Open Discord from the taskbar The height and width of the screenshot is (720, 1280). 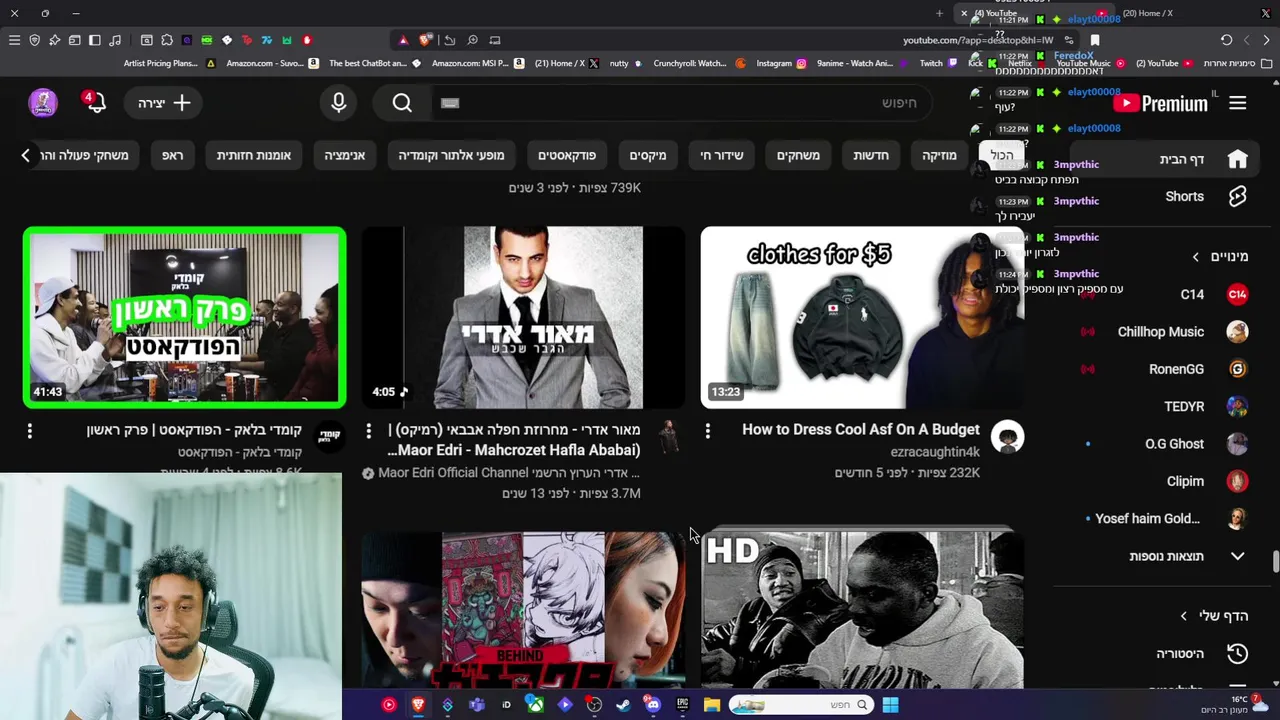click(653, 705)
